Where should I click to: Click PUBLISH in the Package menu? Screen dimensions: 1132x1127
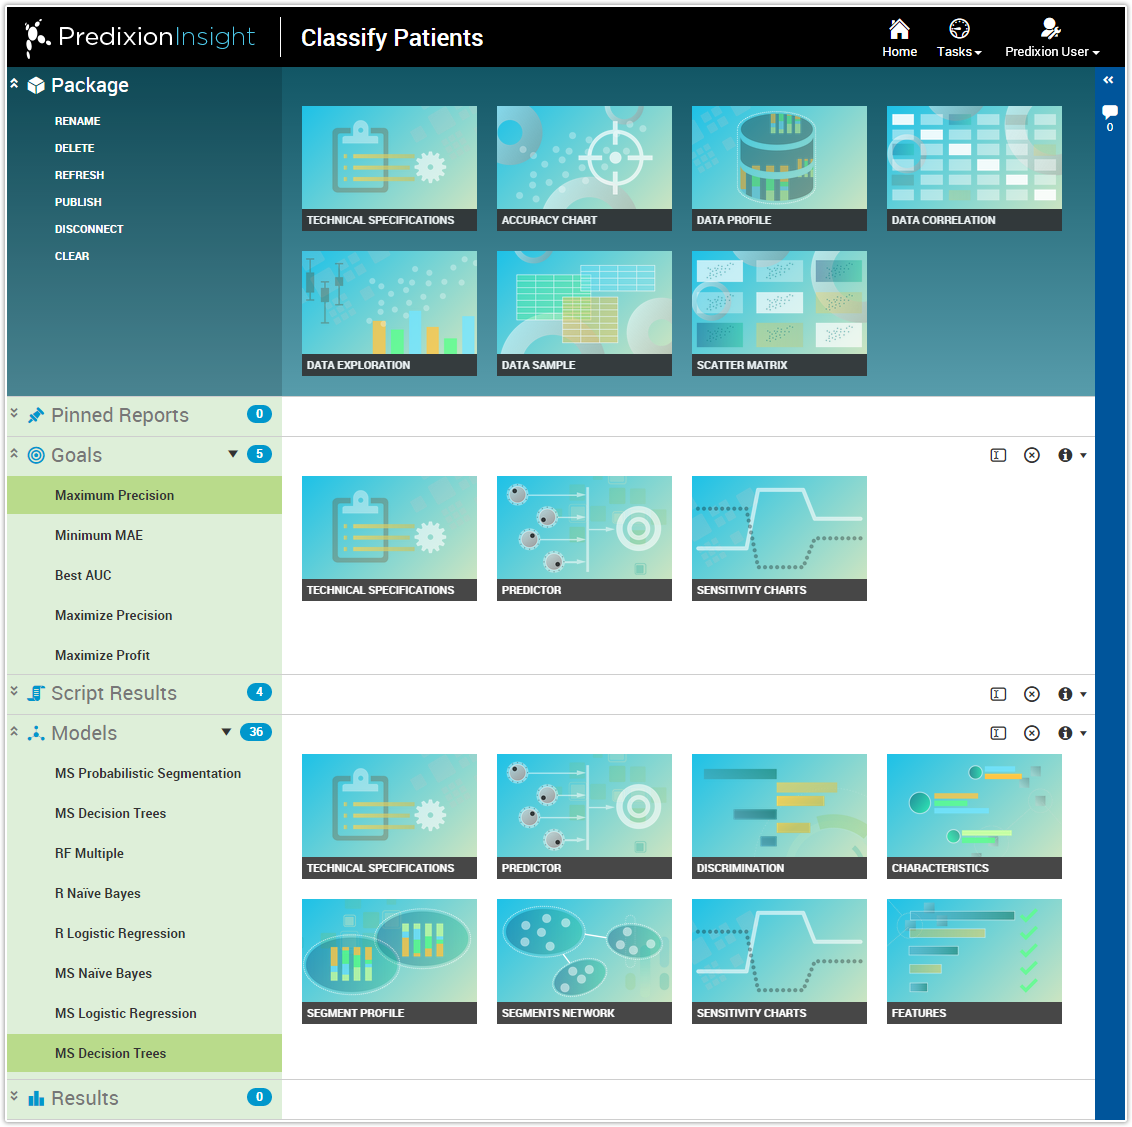(x=78, y=202)
